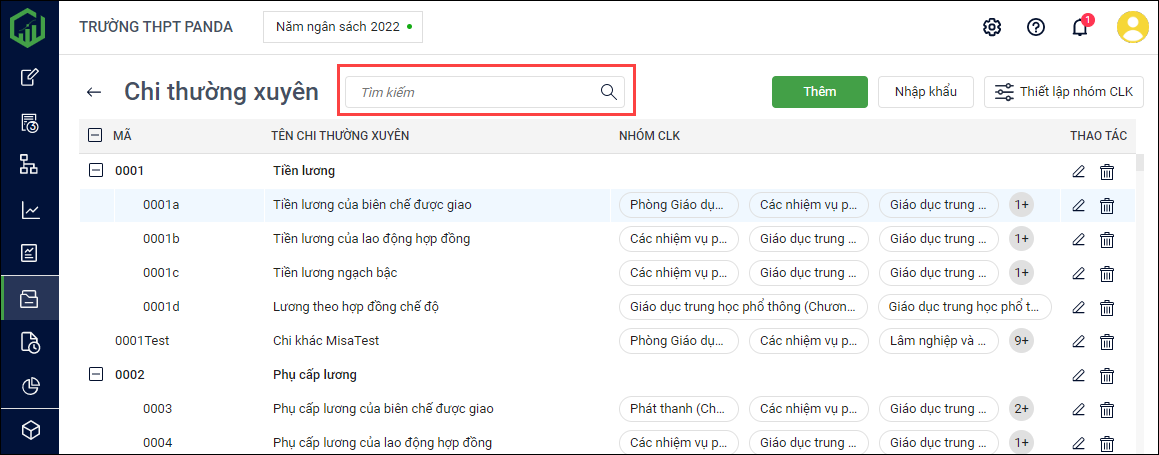Screen dimensions: 1159x455
Task: Click the search magnifier icon
Action: (x=608, y=92)
